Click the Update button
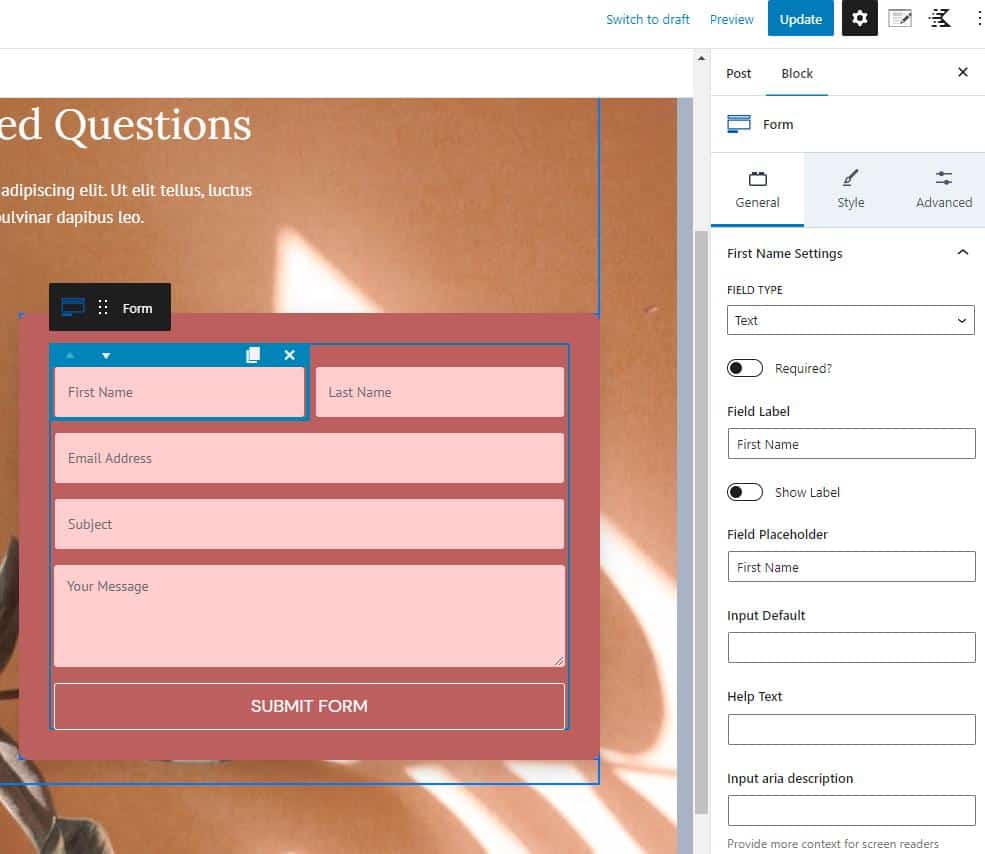The image size is (985, 854). (x=800, y=18)
